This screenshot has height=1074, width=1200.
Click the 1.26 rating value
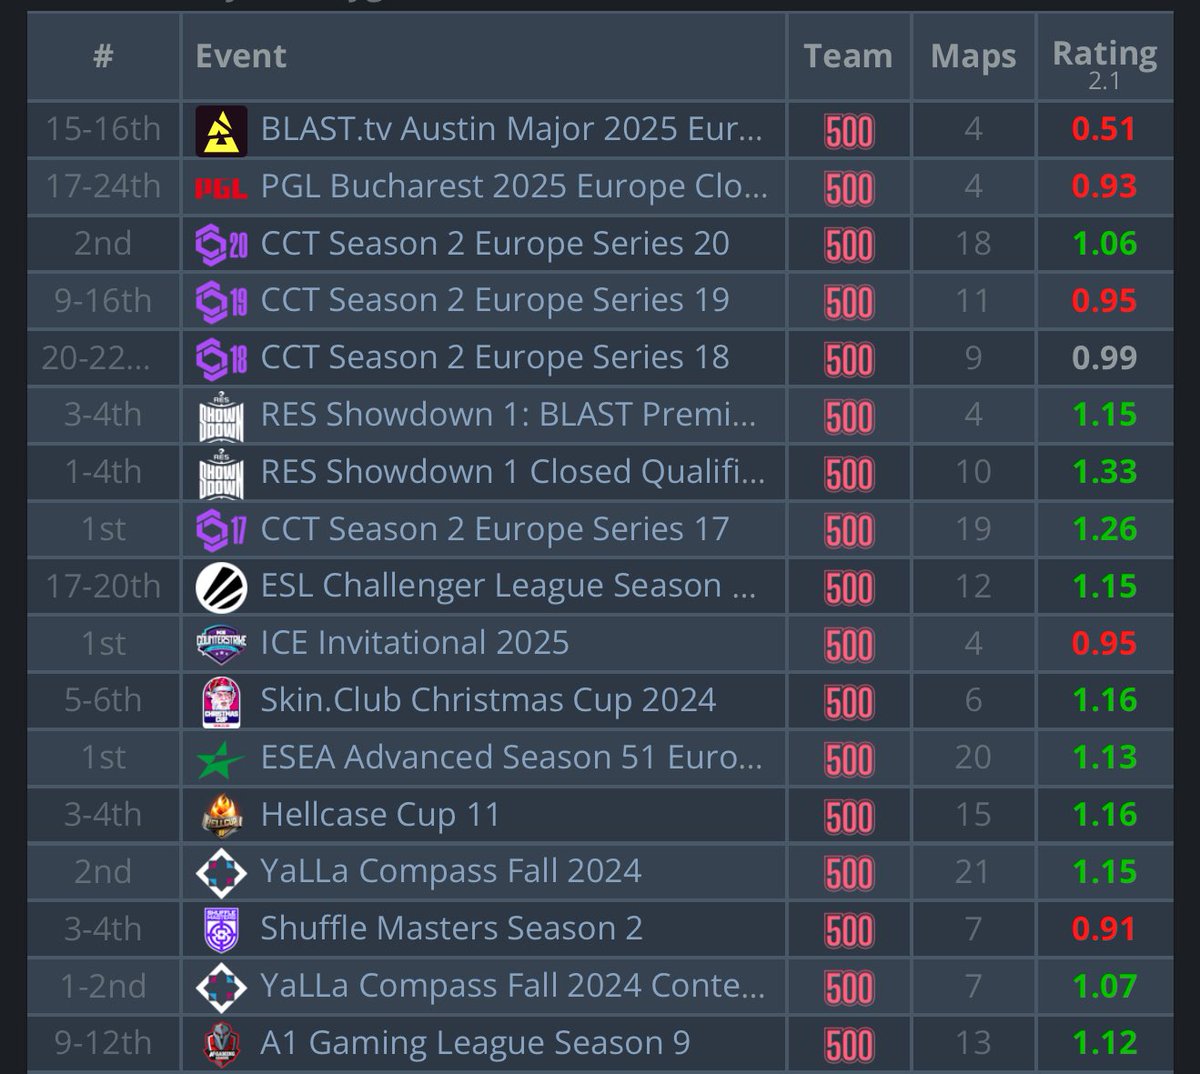tap(1104, 528)
